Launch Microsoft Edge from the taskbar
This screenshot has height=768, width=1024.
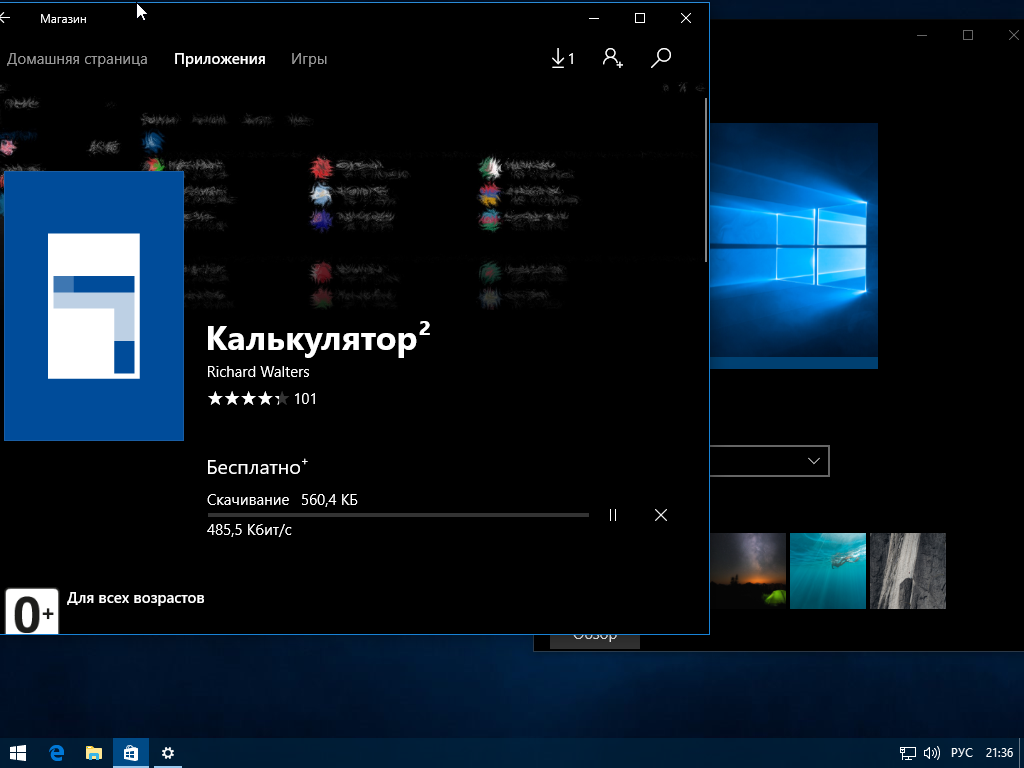click(x=57, y=753)
